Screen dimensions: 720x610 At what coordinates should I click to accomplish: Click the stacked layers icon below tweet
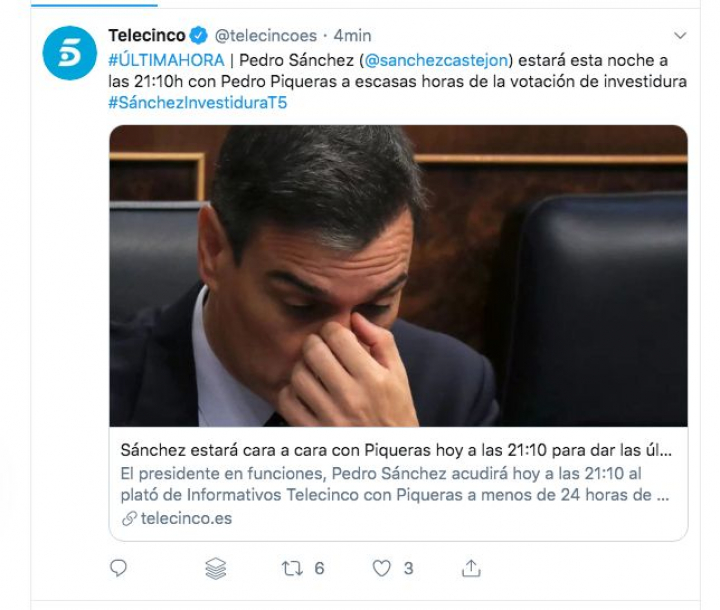215,568
